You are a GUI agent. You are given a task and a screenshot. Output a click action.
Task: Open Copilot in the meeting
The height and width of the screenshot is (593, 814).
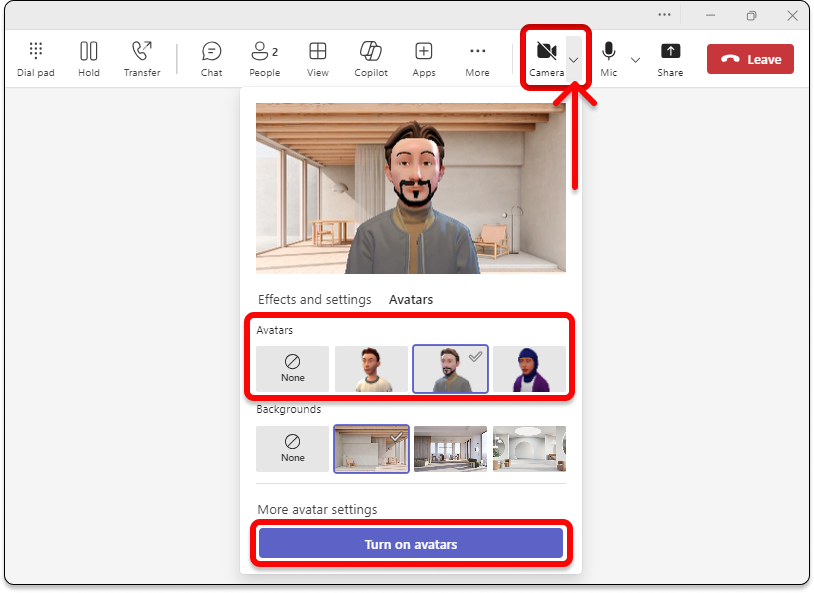coord(371,59)
